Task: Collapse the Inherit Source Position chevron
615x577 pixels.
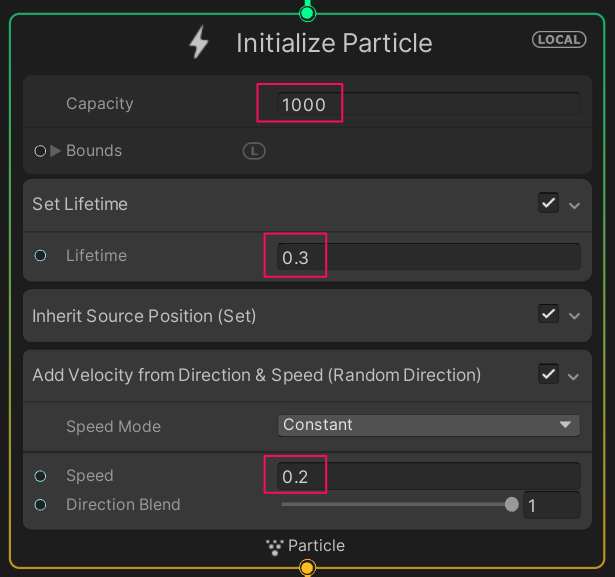Action: pos(574,315)
